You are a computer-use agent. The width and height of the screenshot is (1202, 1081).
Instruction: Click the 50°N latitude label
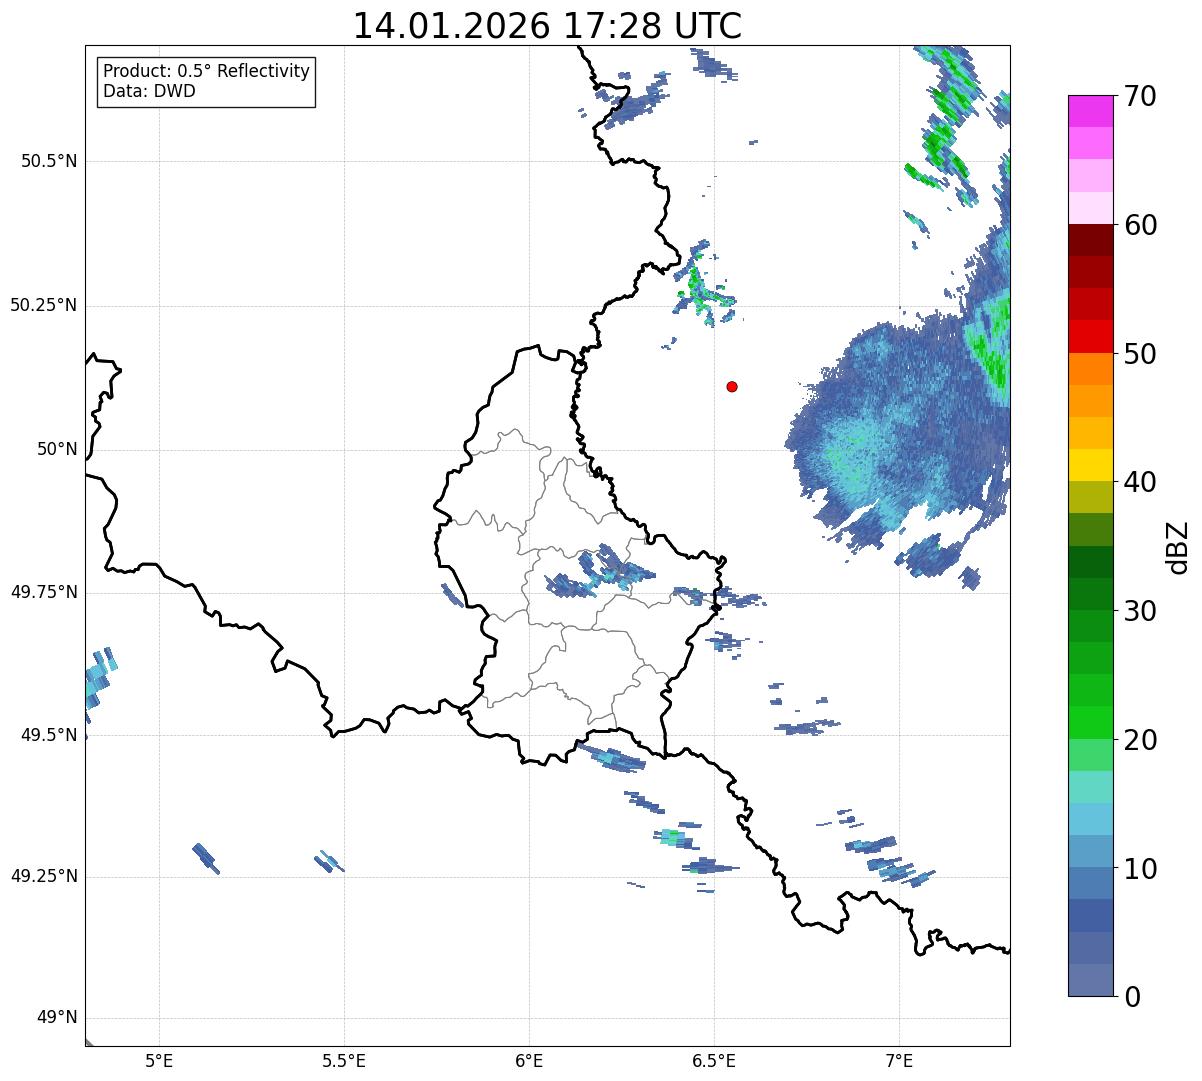[x=57, y=449]
